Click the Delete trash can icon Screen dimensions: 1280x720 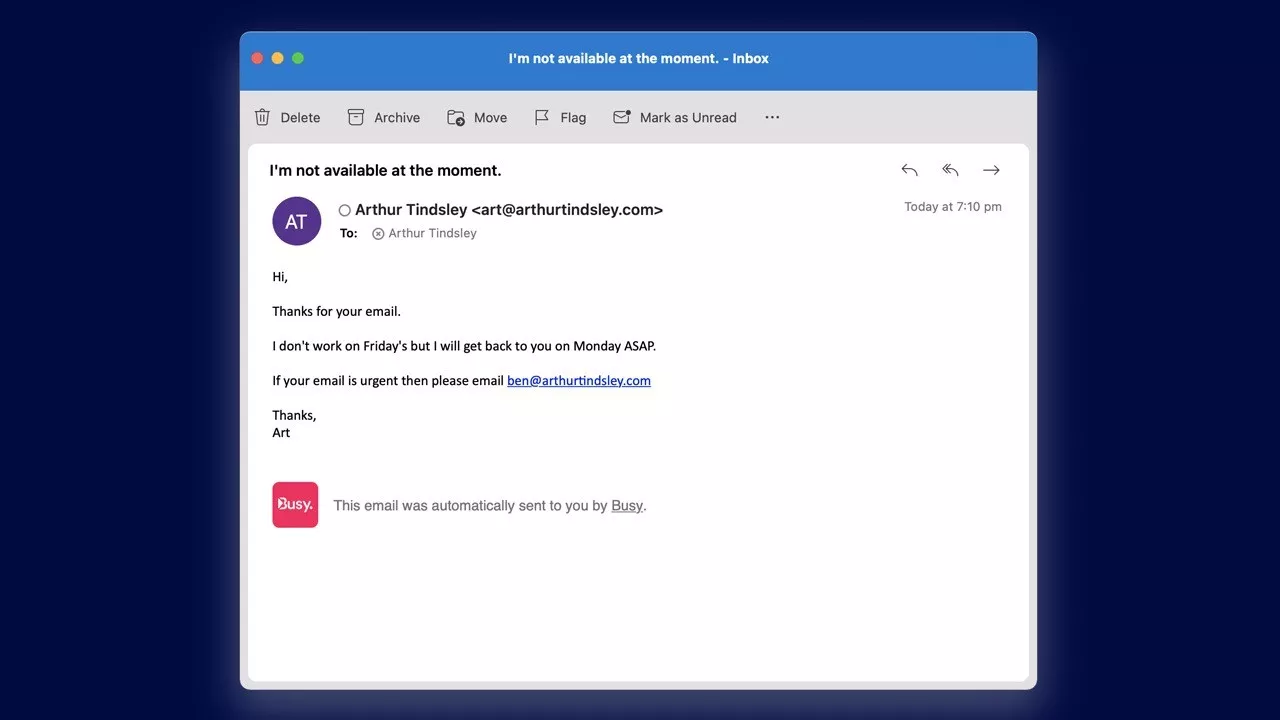pyautogui.click(x=262, y=117)
